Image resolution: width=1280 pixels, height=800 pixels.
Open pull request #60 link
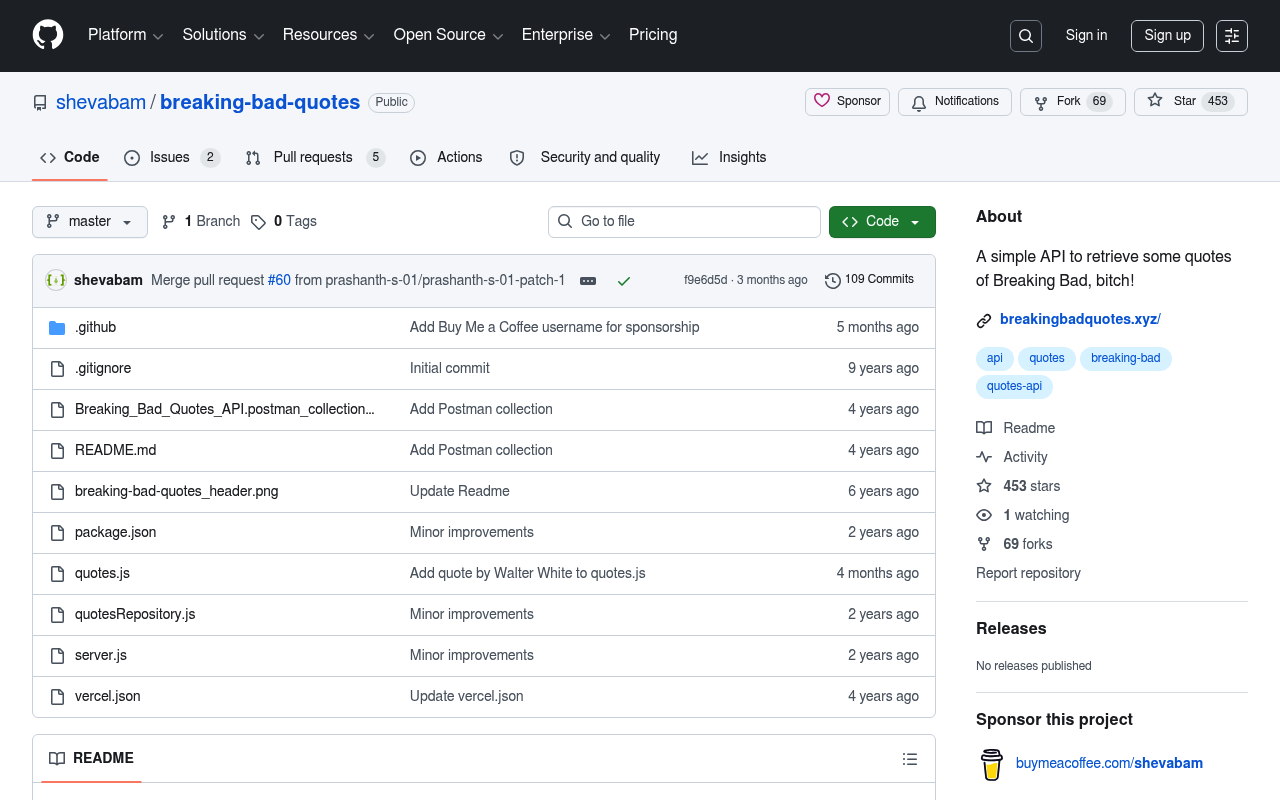click(x=279, y=280)
